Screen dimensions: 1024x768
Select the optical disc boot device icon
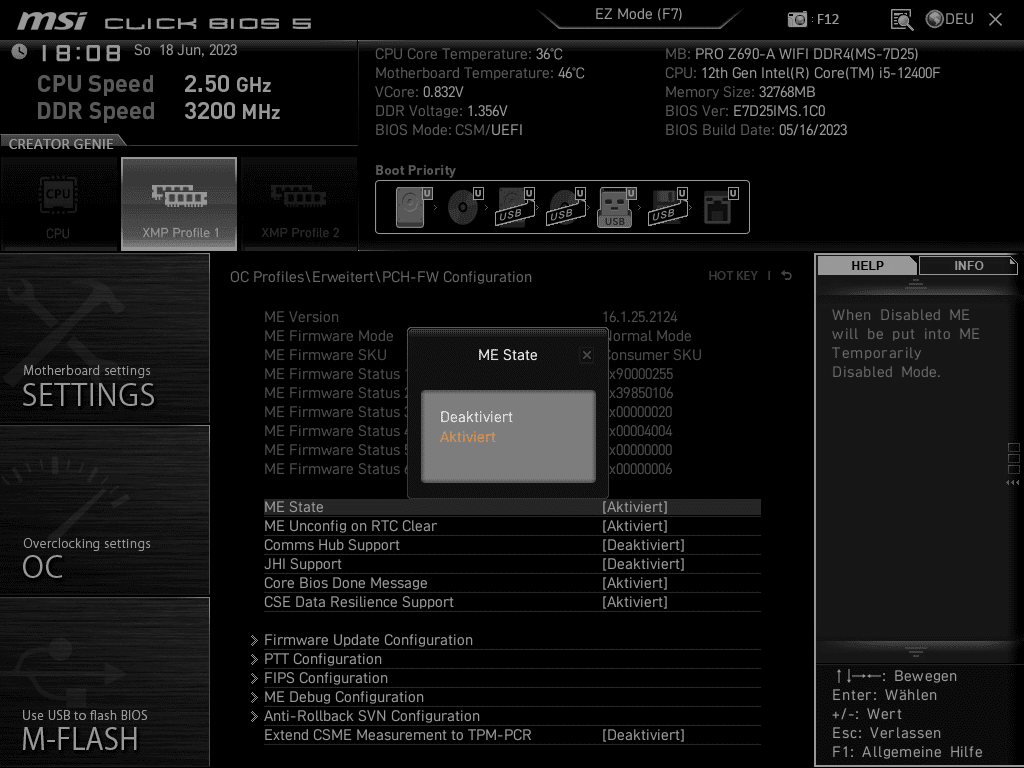click(x=465, y=207)
